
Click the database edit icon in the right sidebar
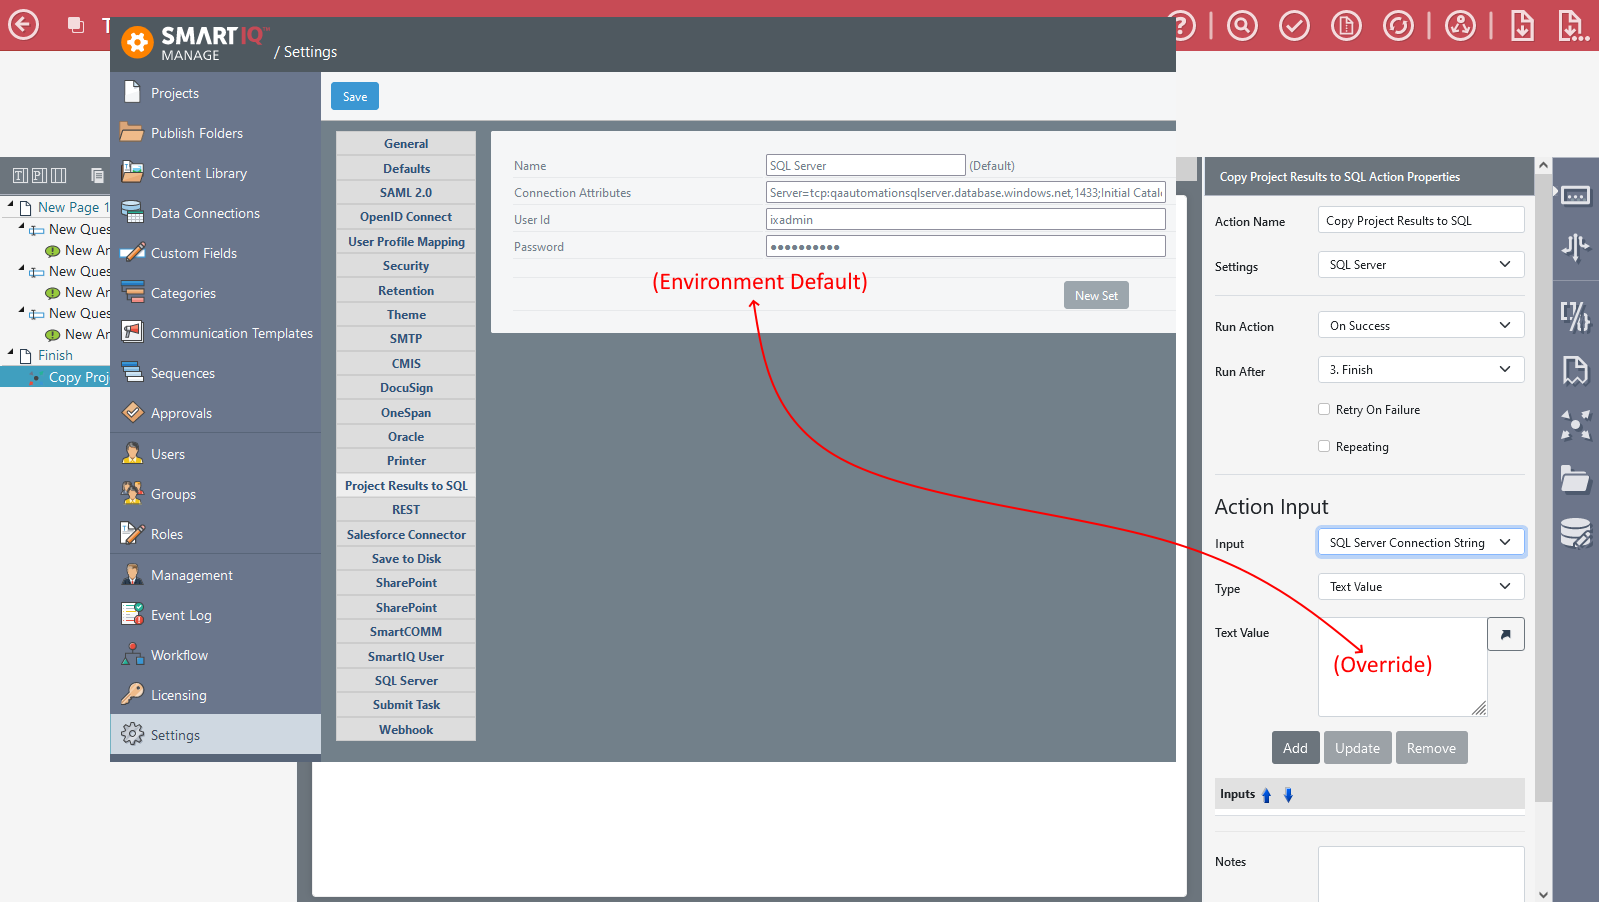tap(1575, 533)
